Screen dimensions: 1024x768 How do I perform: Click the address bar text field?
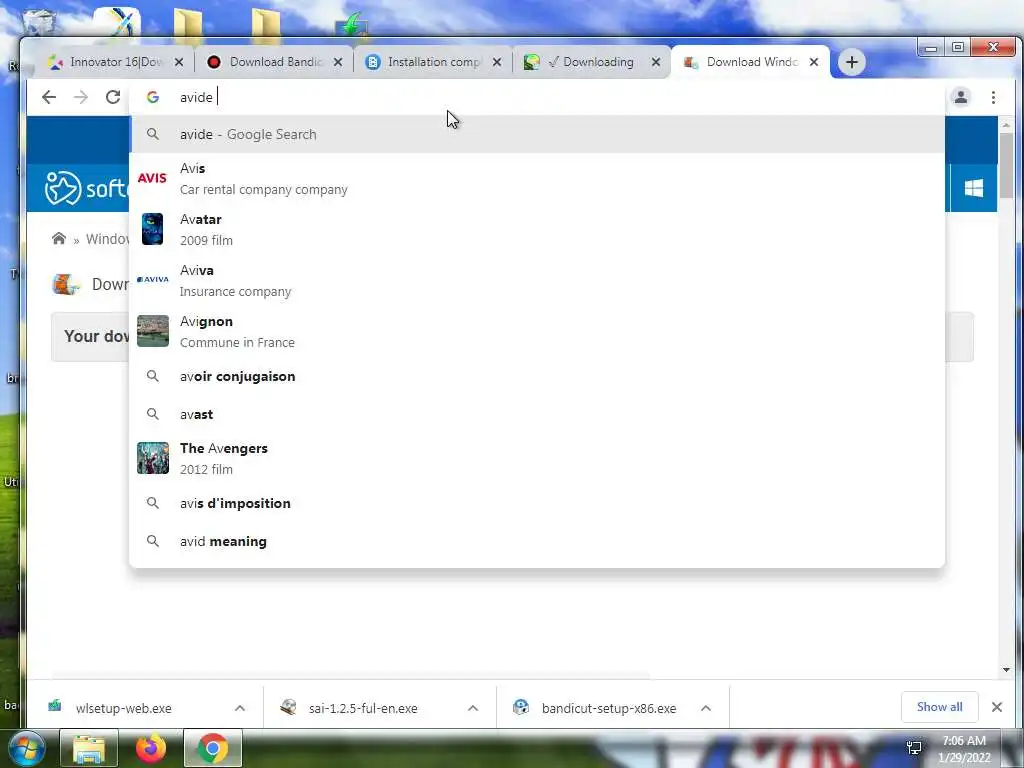(537, 97)
